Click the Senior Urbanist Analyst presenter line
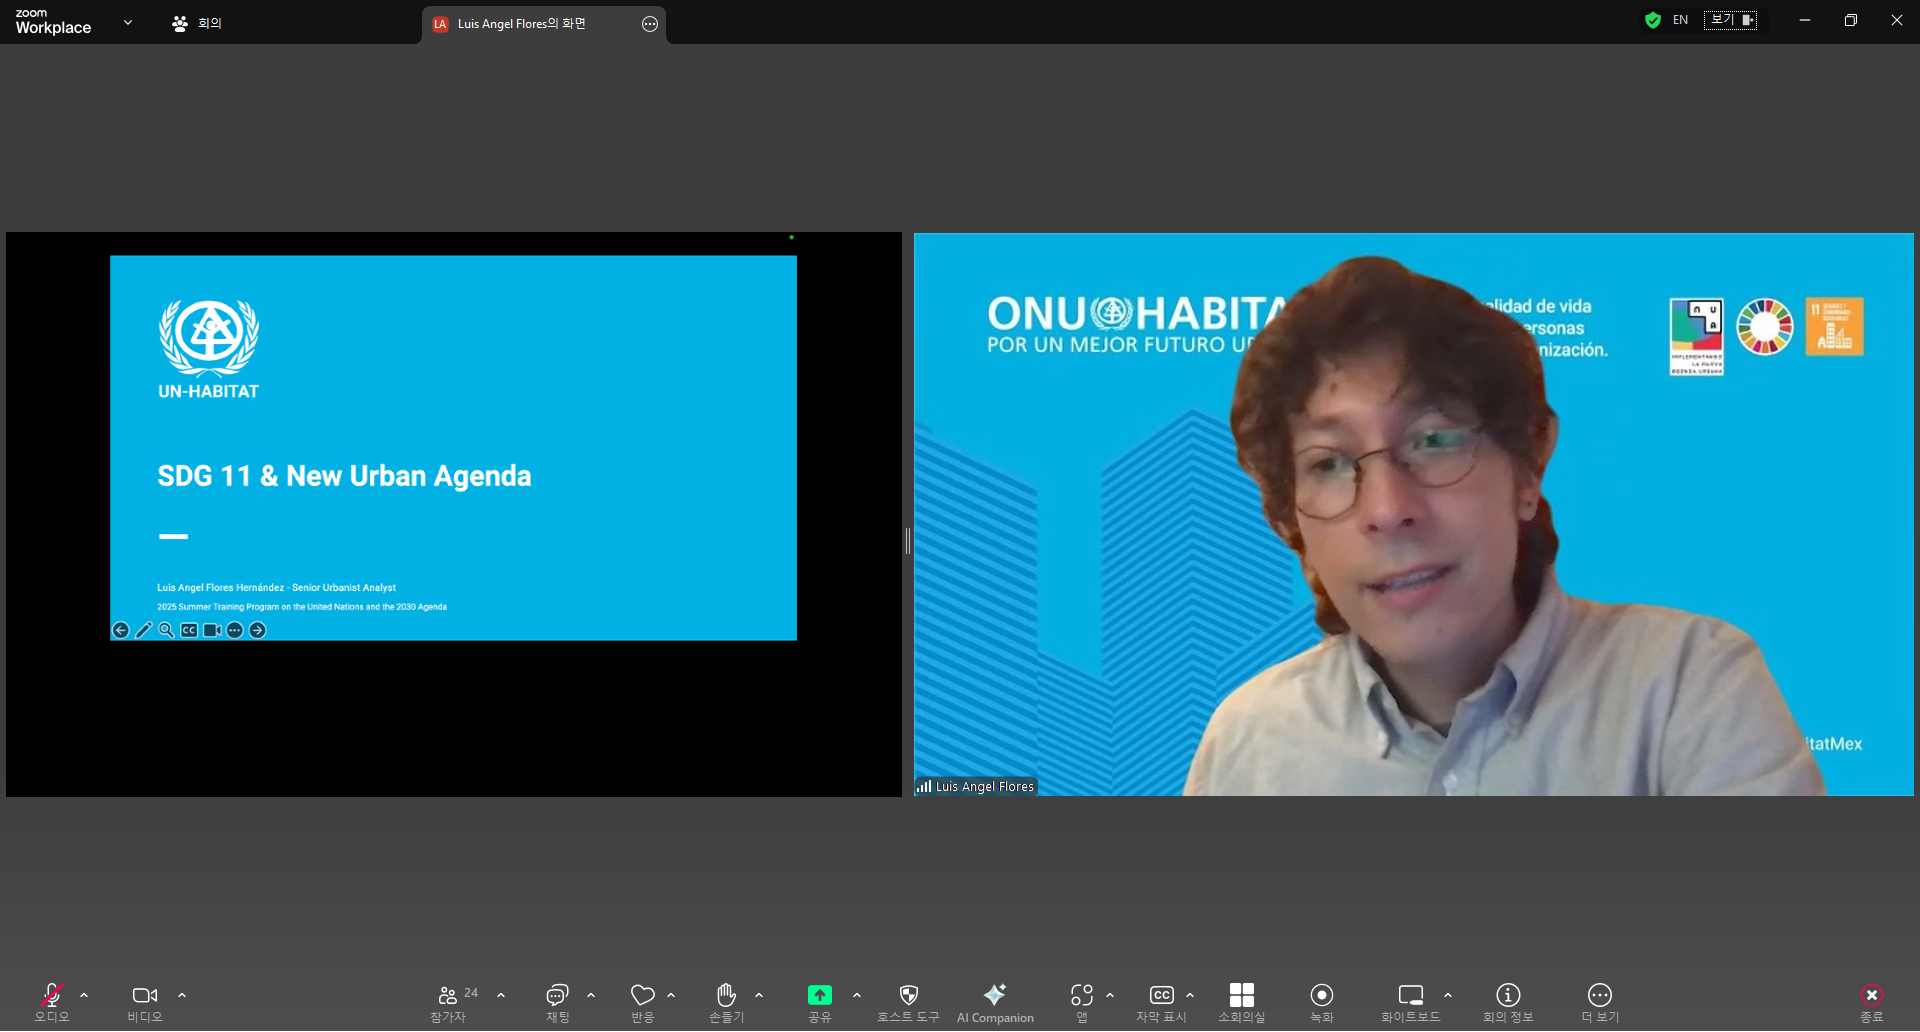1920x1032 pixels. [x=276, y=588]
